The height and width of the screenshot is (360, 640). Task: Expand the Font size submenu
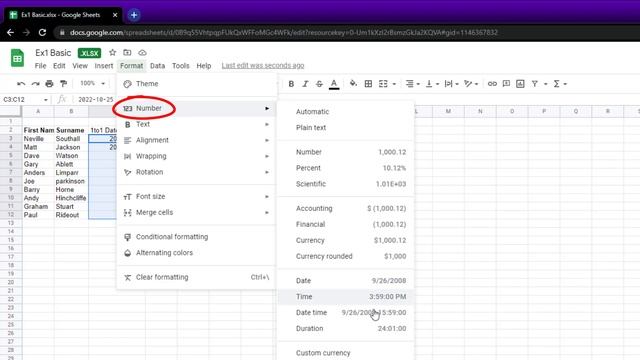pos(196,196)
